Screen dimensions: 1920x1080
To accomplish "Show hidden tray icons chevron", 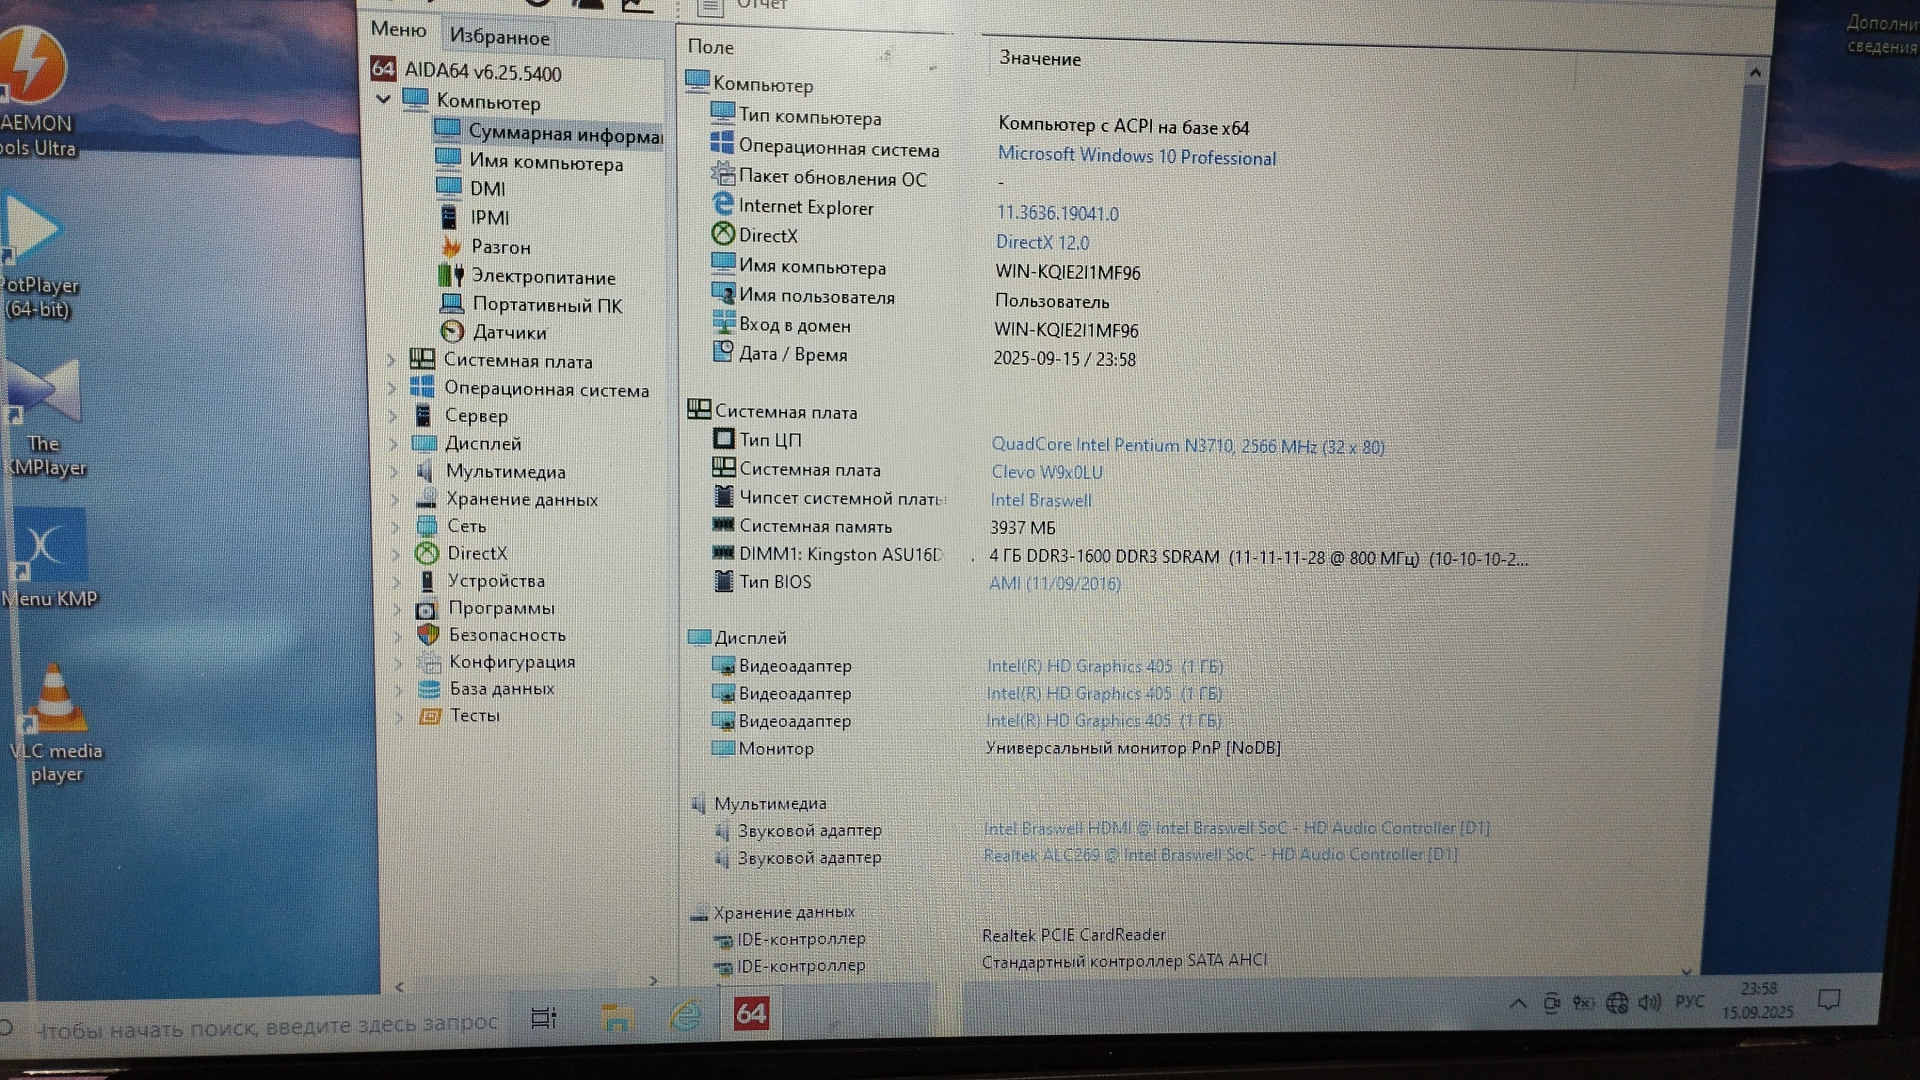I will (1517, 1003).
